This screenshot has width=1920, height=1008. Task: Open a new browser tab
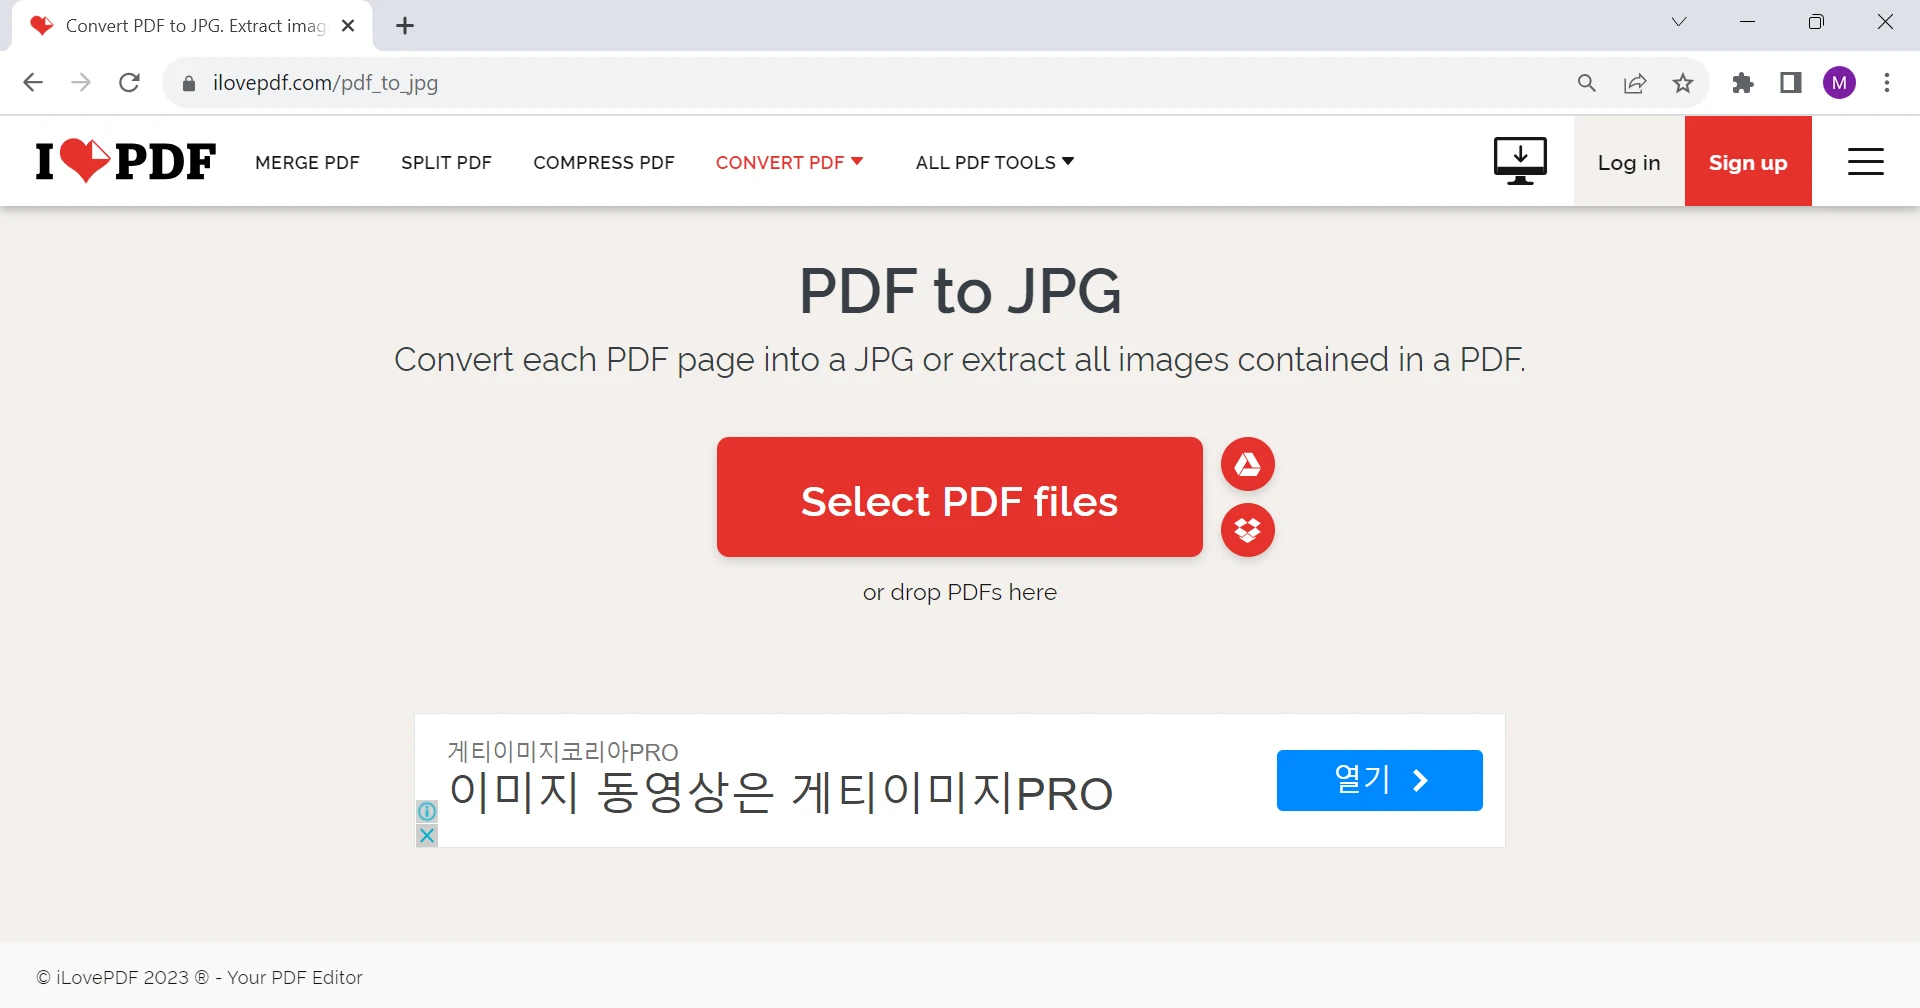click(x=405, y=26)
